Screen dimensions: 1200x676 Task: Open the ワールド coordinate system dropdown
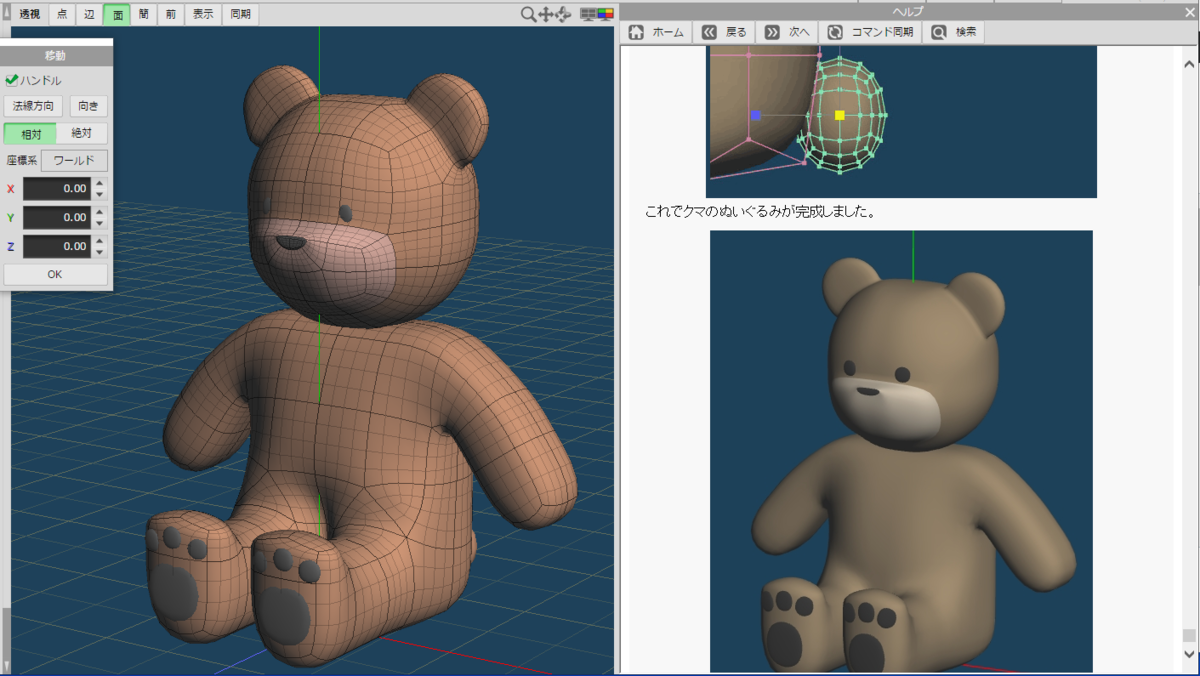coord(74,160)
